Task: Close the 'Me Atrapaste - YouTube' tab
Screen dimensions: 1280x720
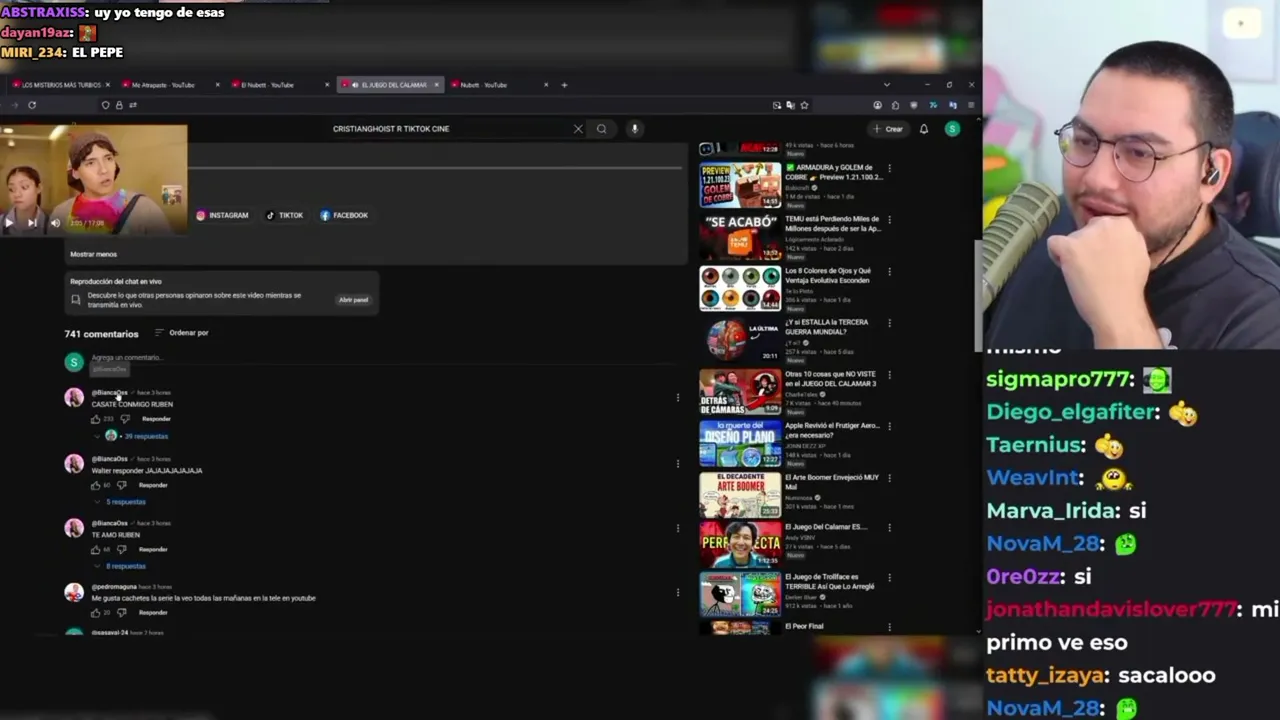Action: point(218,85)
